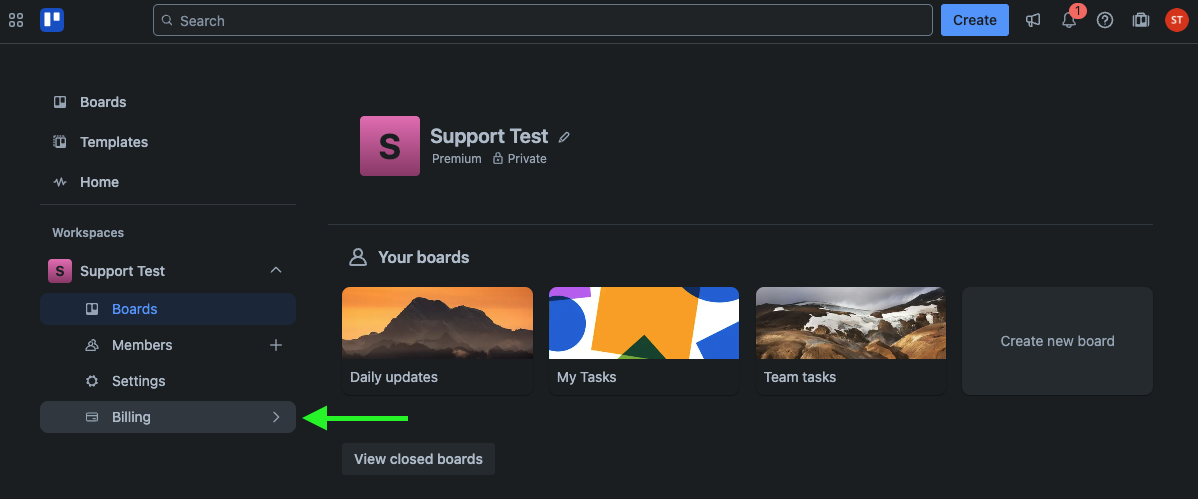The height and width of the screenshot is (499, 1198).
Task: Add a member with the plus icon
Action: pos(276,345)
